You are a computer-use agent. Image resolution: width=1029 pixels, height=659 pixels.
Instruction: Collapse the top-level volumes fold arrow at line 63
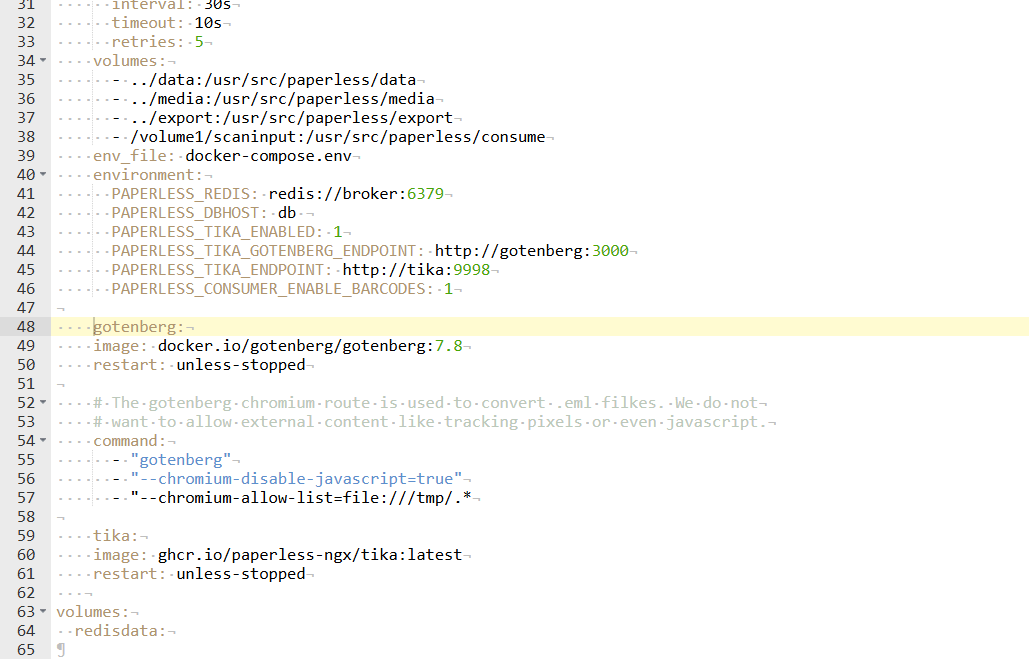pos(43,611)
